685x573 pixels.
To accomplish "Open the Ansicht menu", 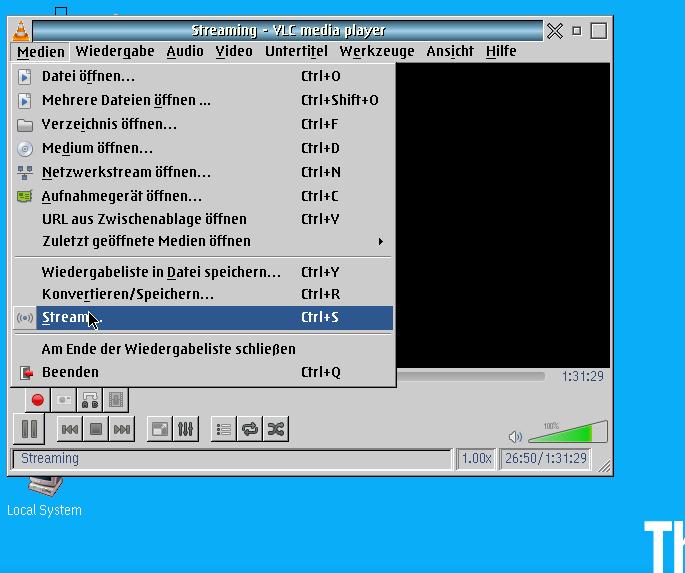I will coord(450,52).
